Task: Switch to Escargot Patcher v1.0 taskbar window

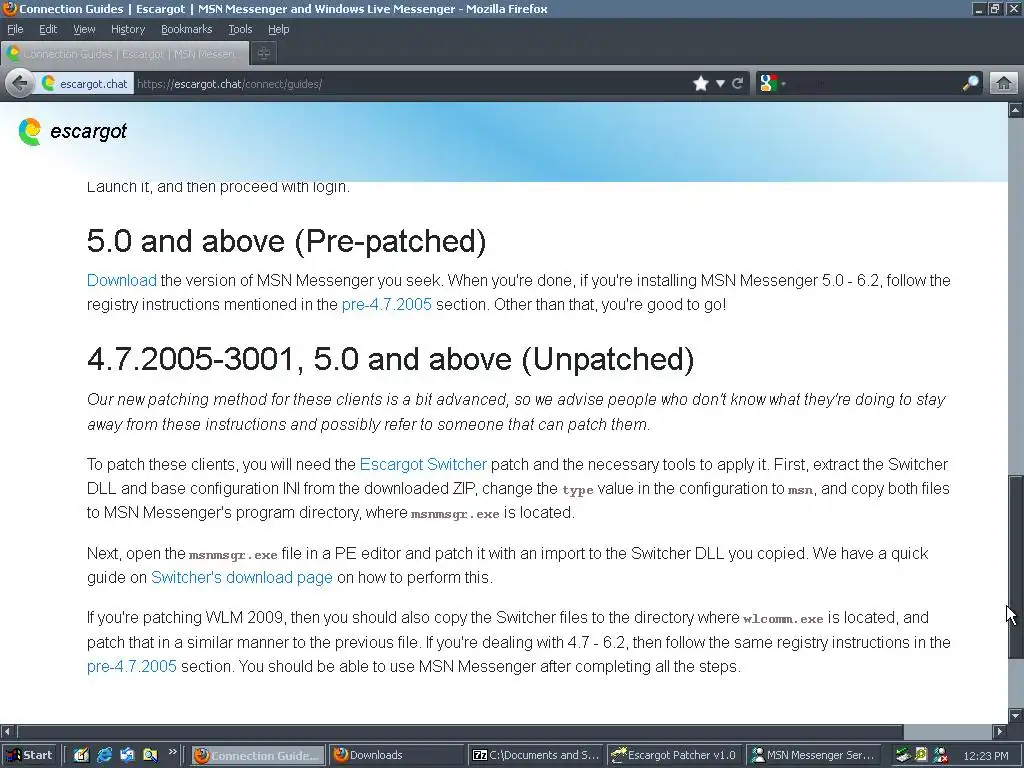Action: pyautogui.click(x=674, y=755)
